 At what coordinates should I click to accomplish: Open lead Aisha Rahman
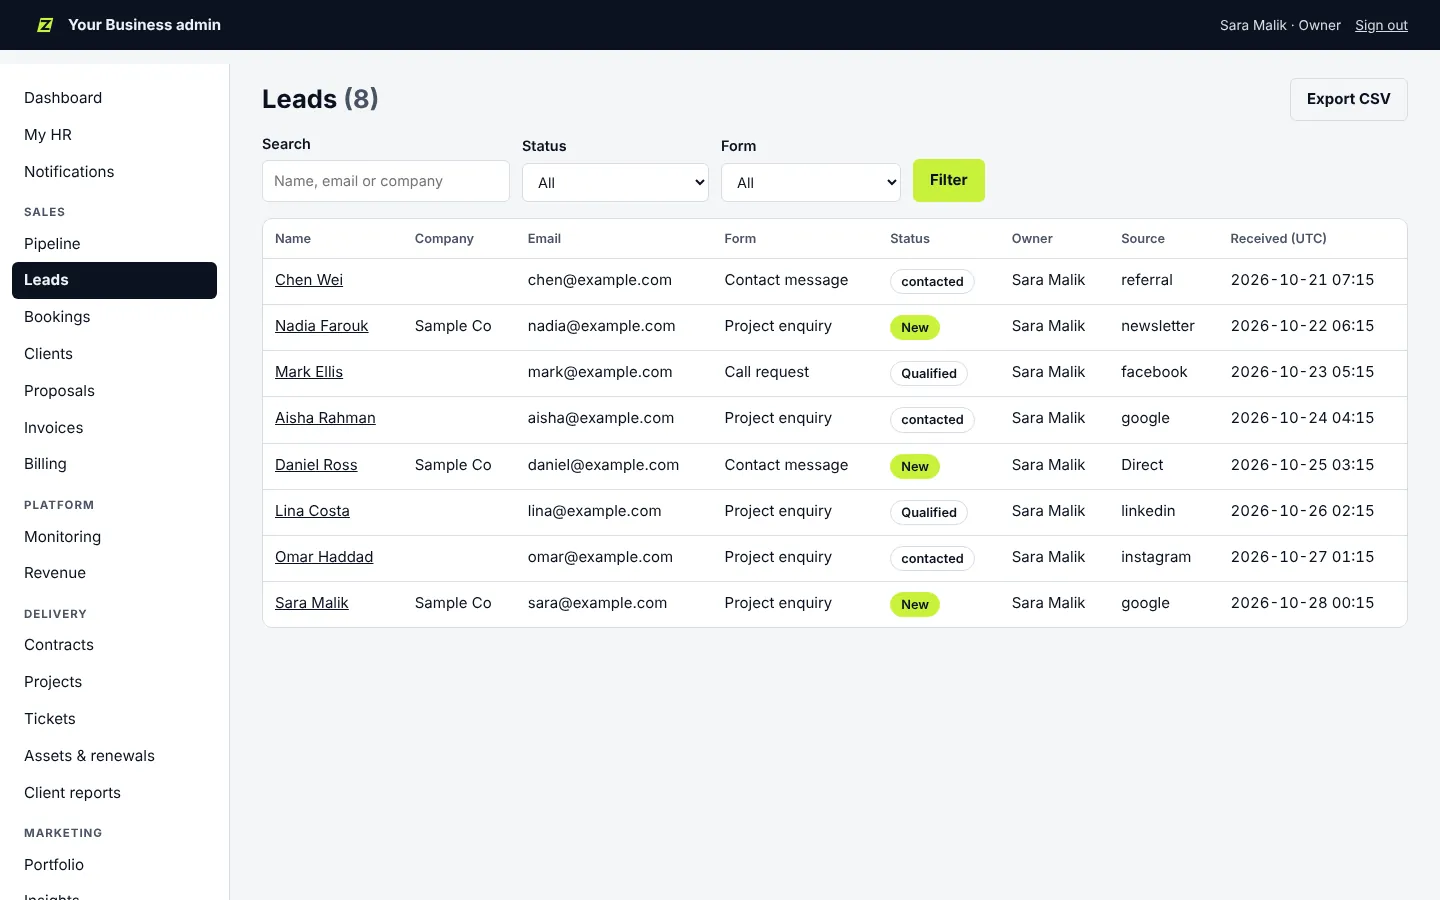pos(325,418)
